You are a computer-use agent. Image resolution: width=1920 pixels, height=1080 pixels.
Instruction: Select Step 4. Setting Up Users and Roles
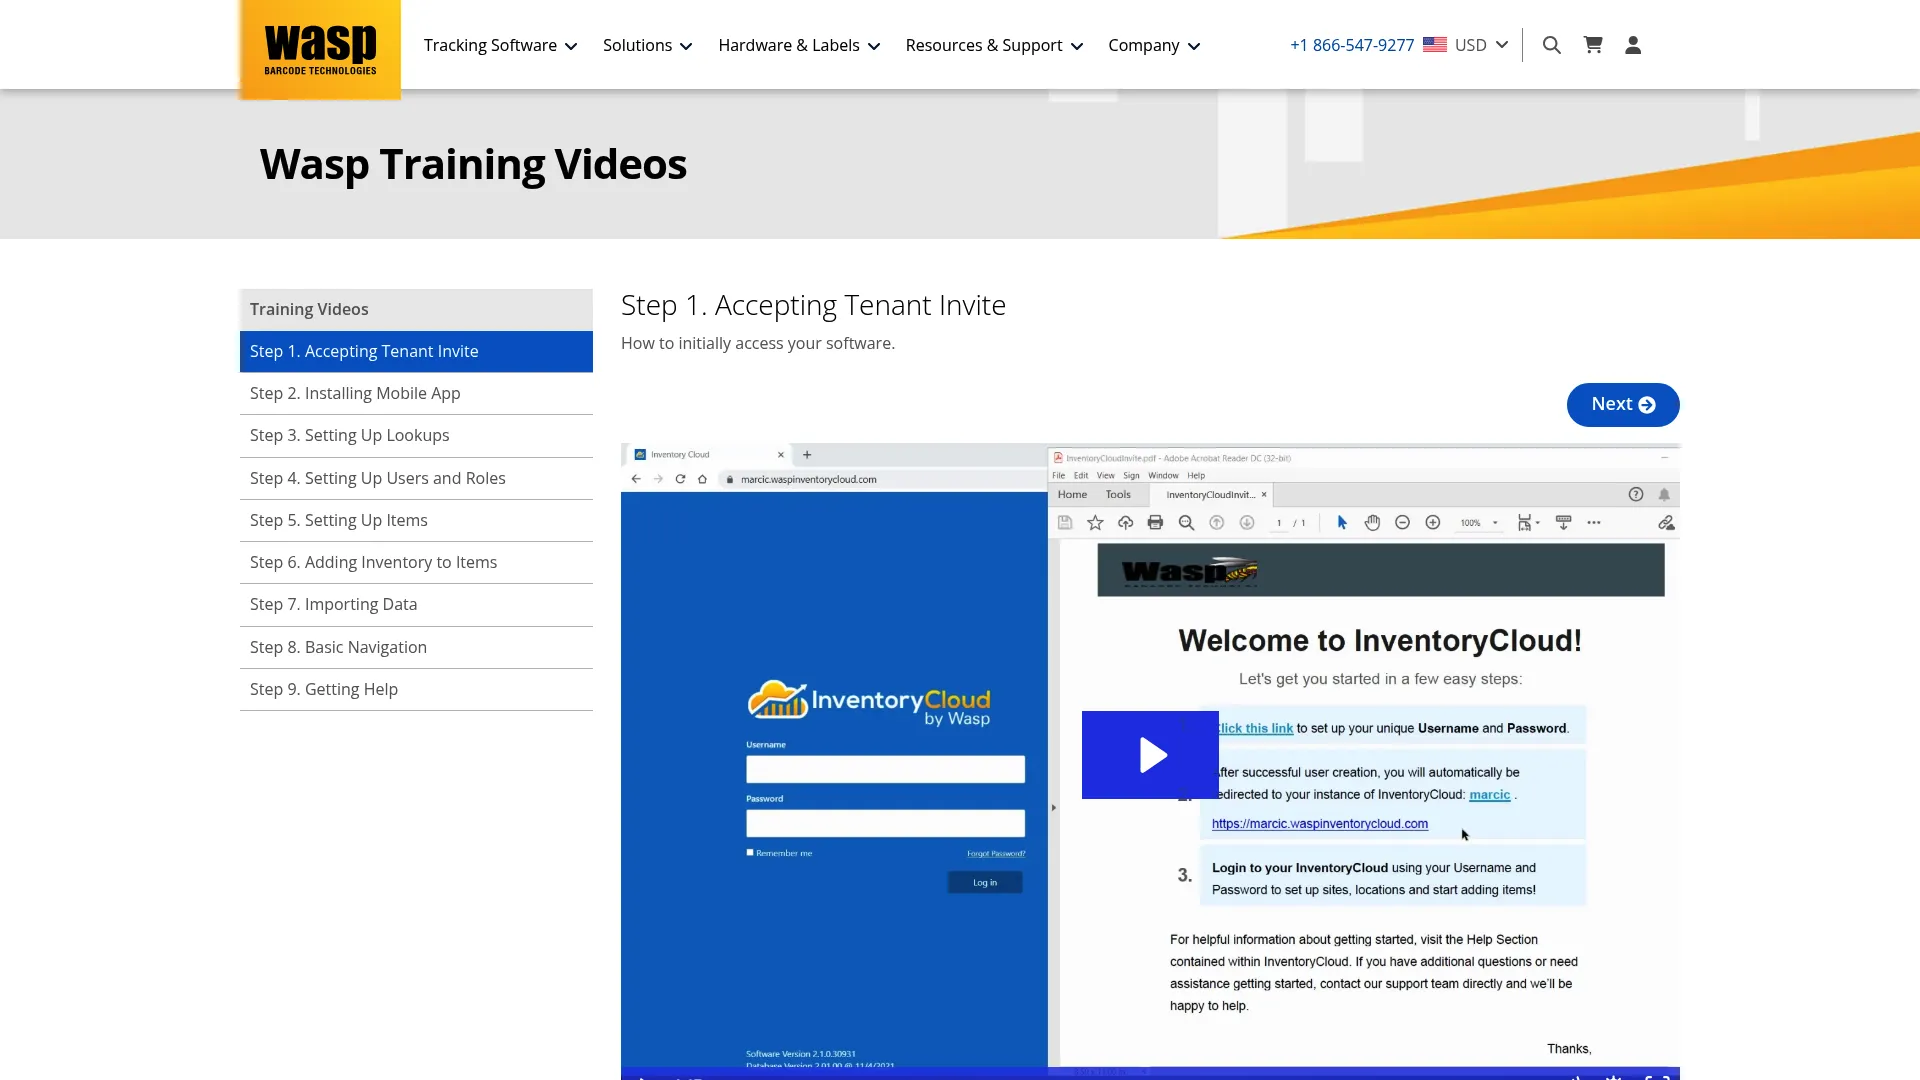[416, 478]
